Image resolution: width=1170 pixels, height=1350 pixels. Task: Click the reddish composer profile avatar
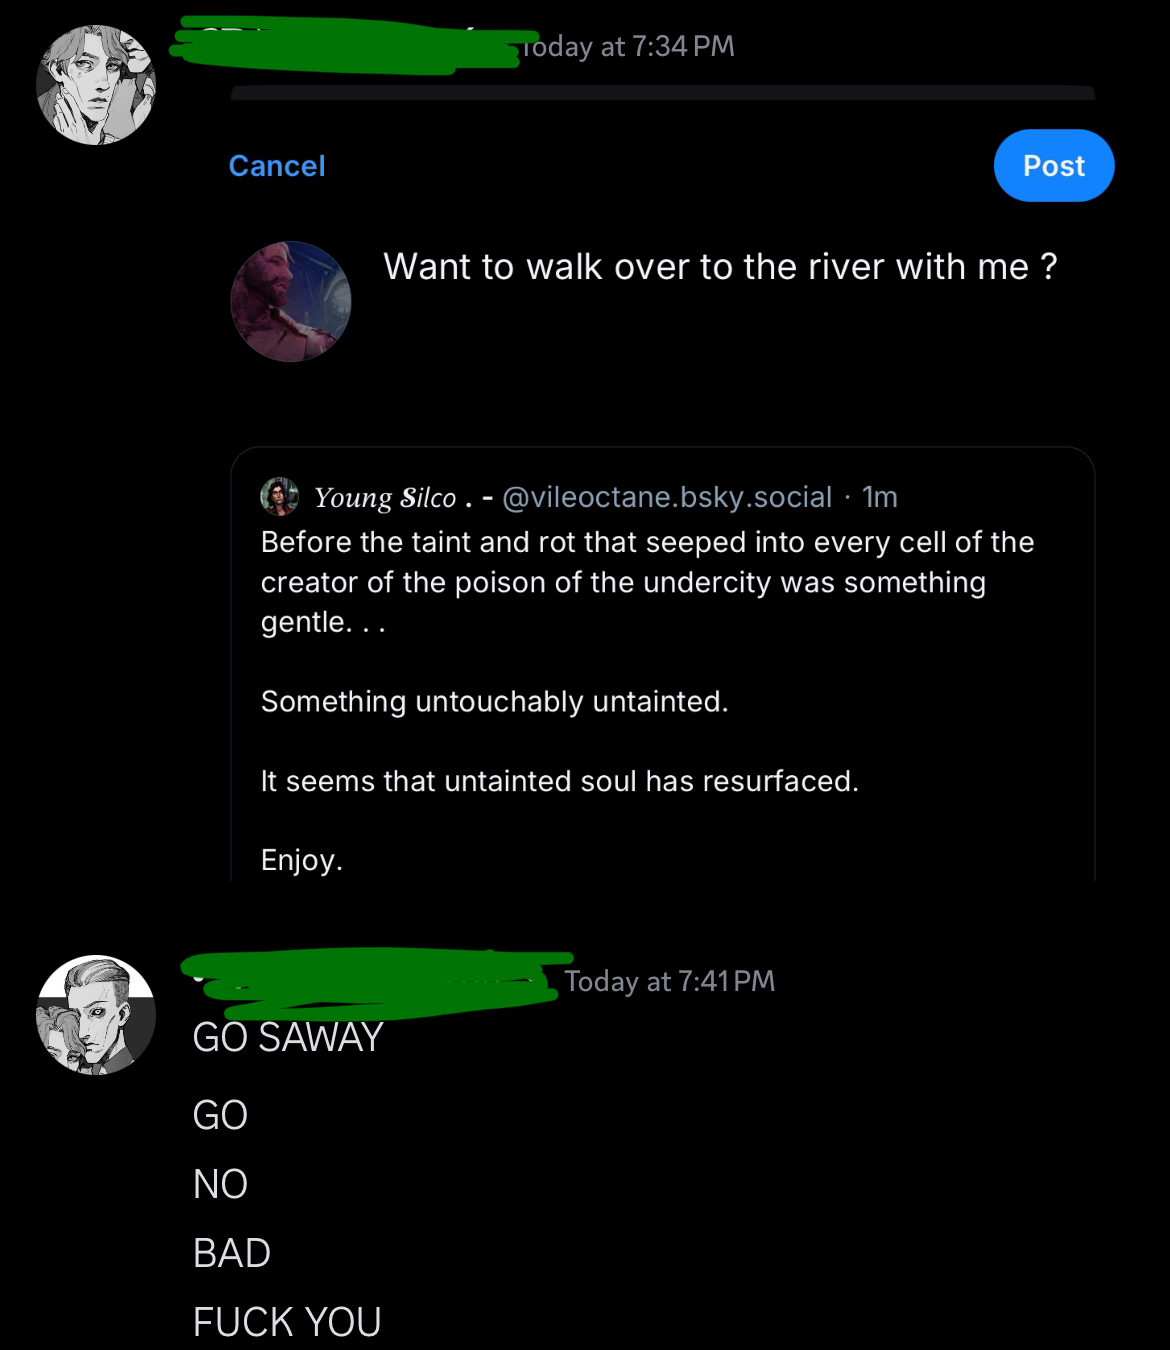click(291, 301)
